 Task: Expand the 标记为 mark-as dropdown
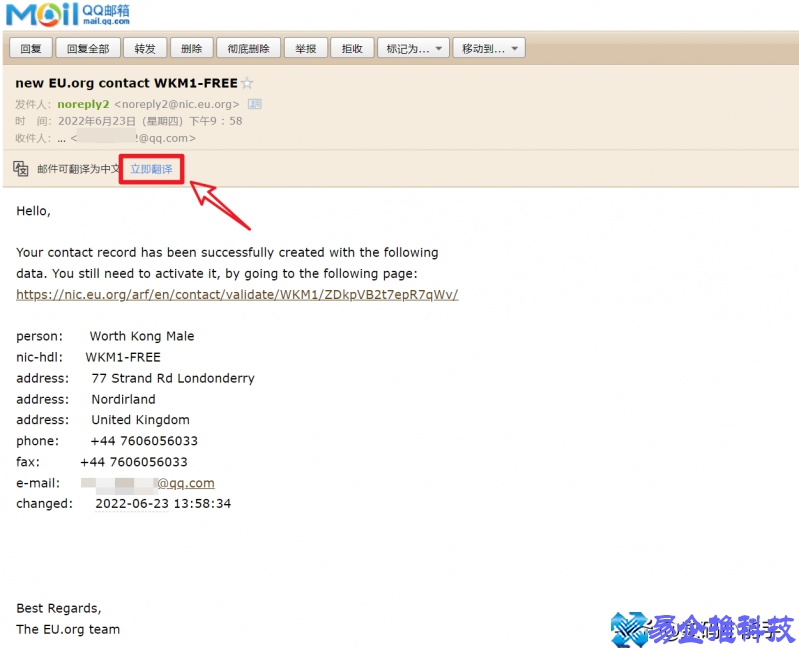coord(413,48)
